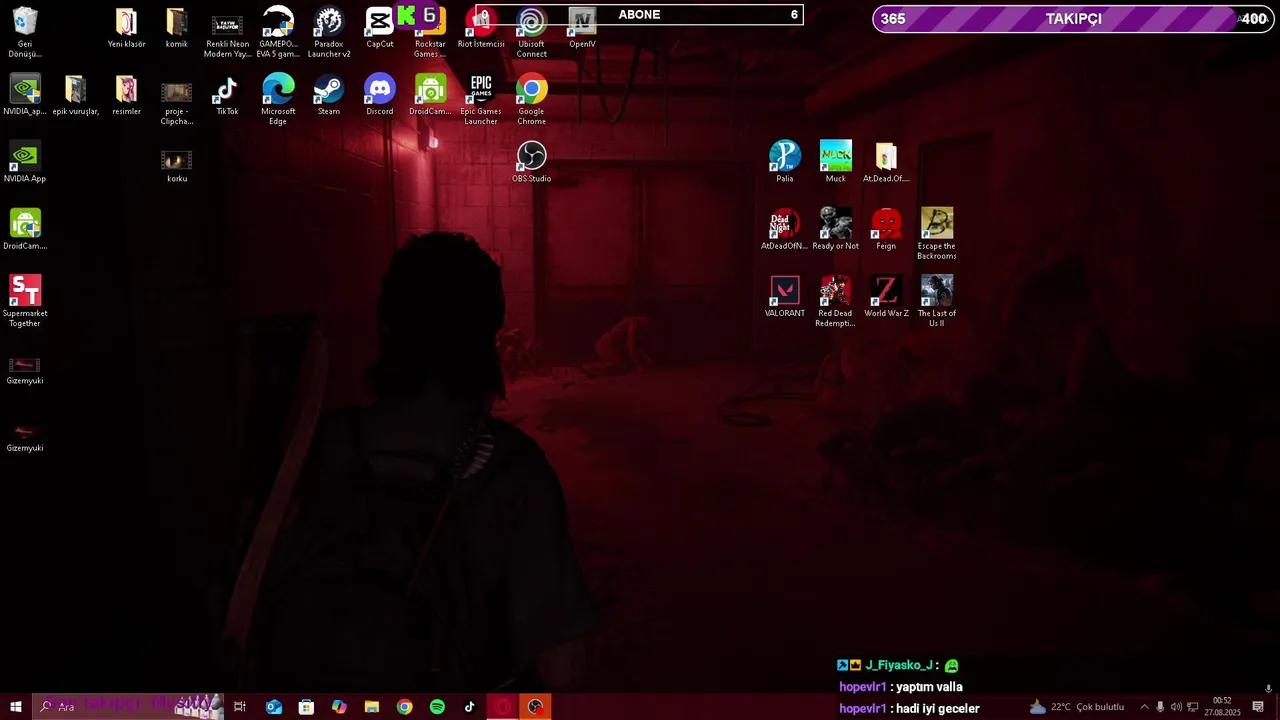
Task: Open Outlook from the taskbar
Action: (273, 707)
